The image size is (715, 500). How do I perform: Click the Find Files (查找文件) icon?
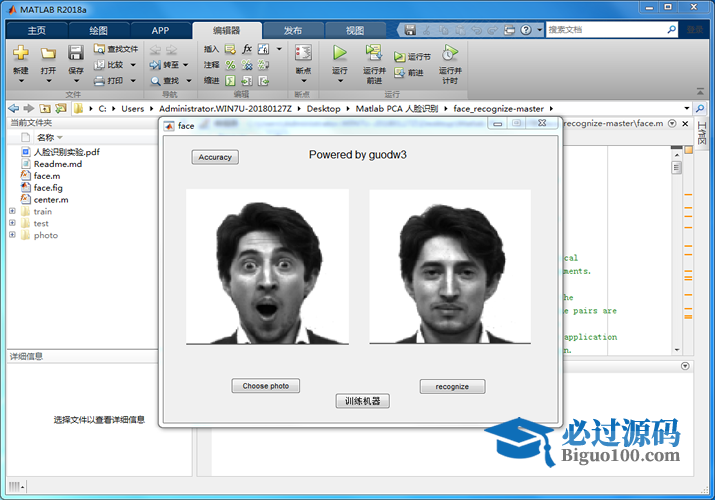point(100,48)
